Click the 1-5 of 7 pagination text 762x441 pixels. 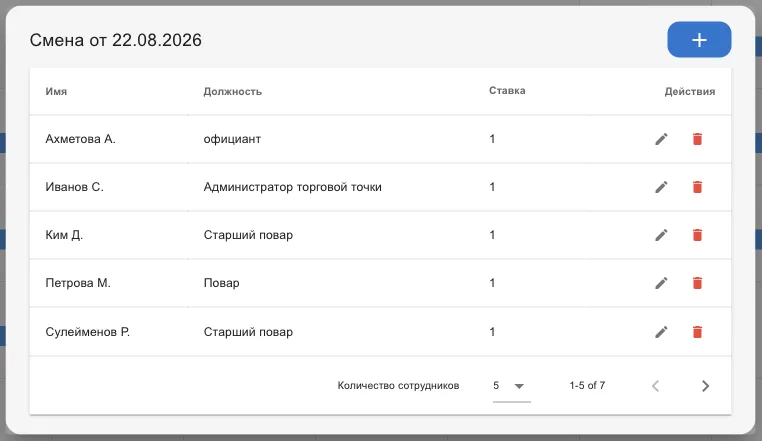point(587,386)
